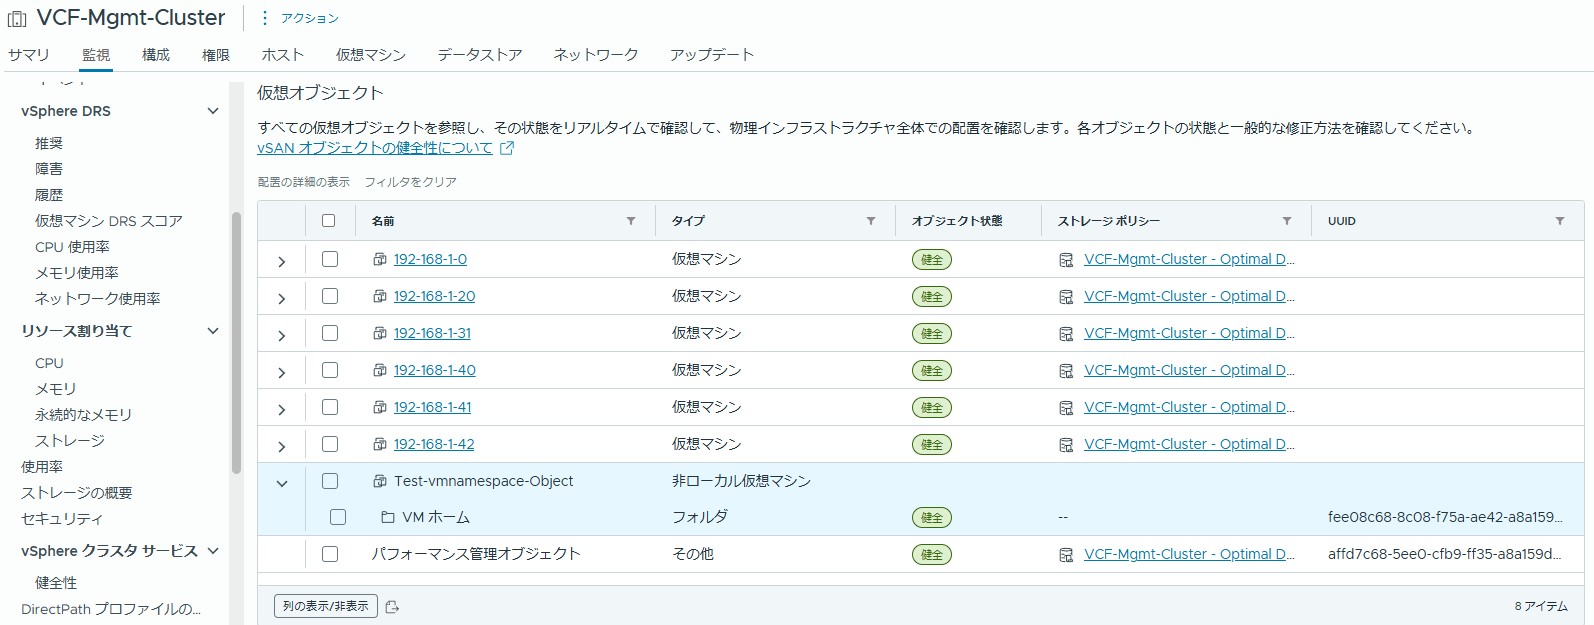
Task: Toggle the select-all checkbox in the table header
Action: pyautogui.click(x=329, y=221)
